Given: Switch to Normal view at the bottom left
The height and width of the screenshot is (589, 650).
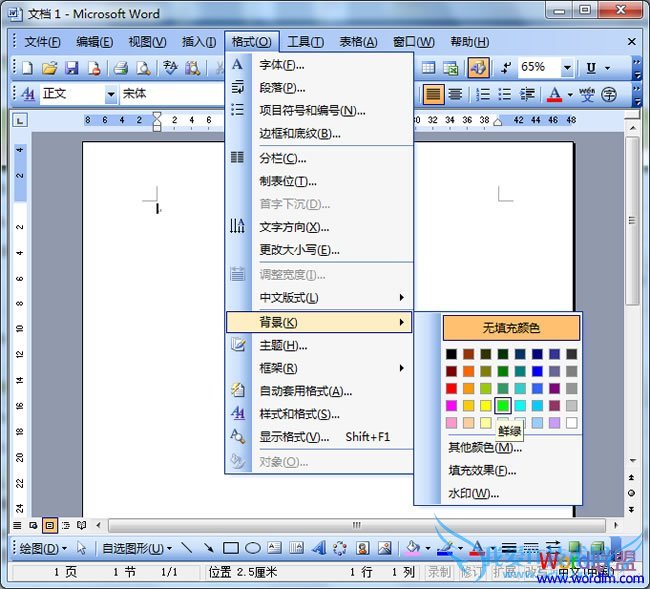Looking at the screenshot, I should click(x=17, y=526).
